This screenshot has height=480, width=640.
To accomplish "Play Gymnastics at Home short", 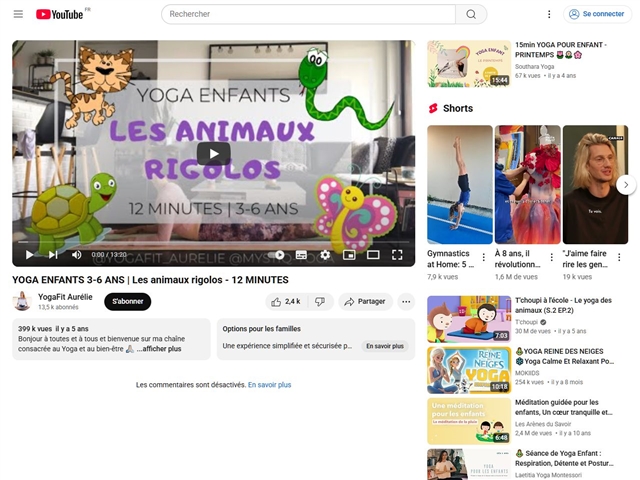I will pyautogui.click(x=460, y=184).
